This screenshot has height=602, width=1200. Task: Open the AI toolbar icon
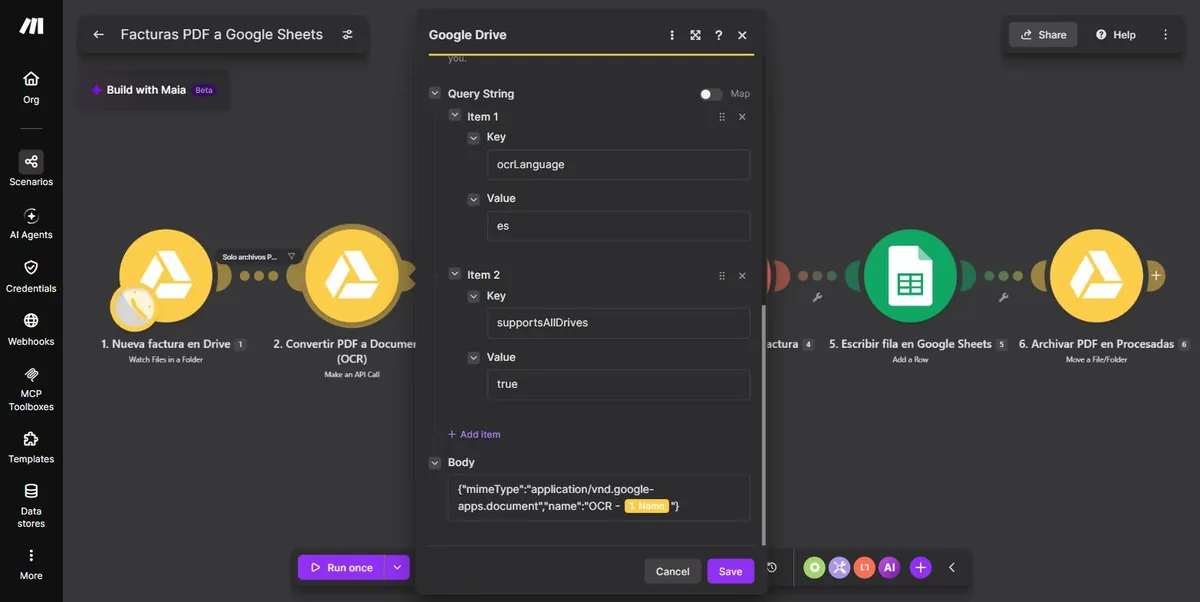tap(890, 567)
